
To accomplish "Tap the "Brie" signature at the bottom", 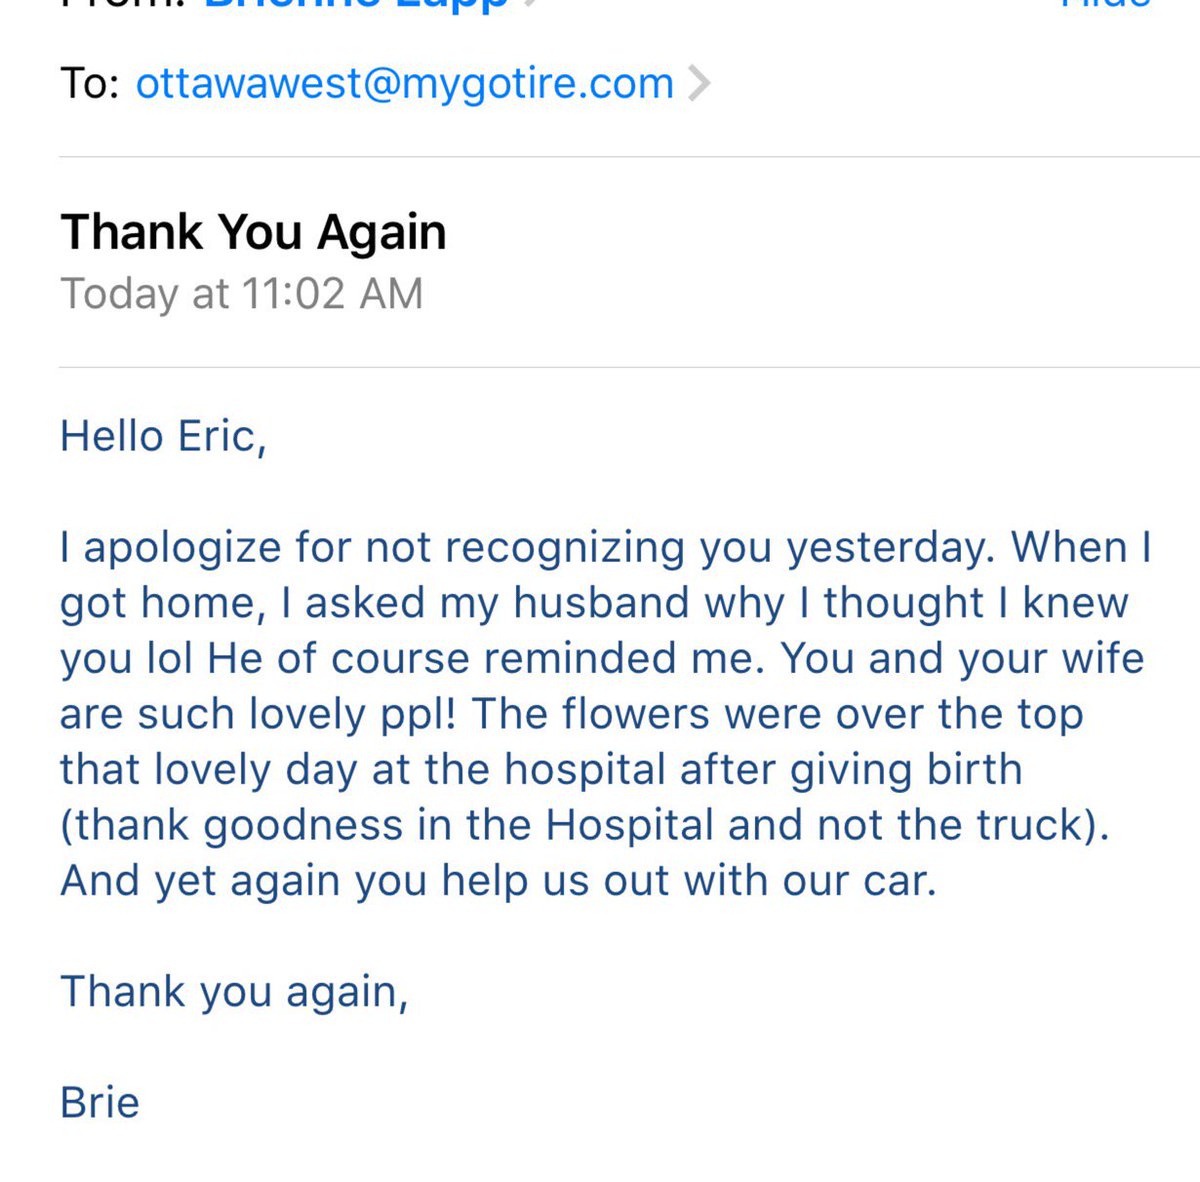I will pyautogui.click(x=100, y=1103).
